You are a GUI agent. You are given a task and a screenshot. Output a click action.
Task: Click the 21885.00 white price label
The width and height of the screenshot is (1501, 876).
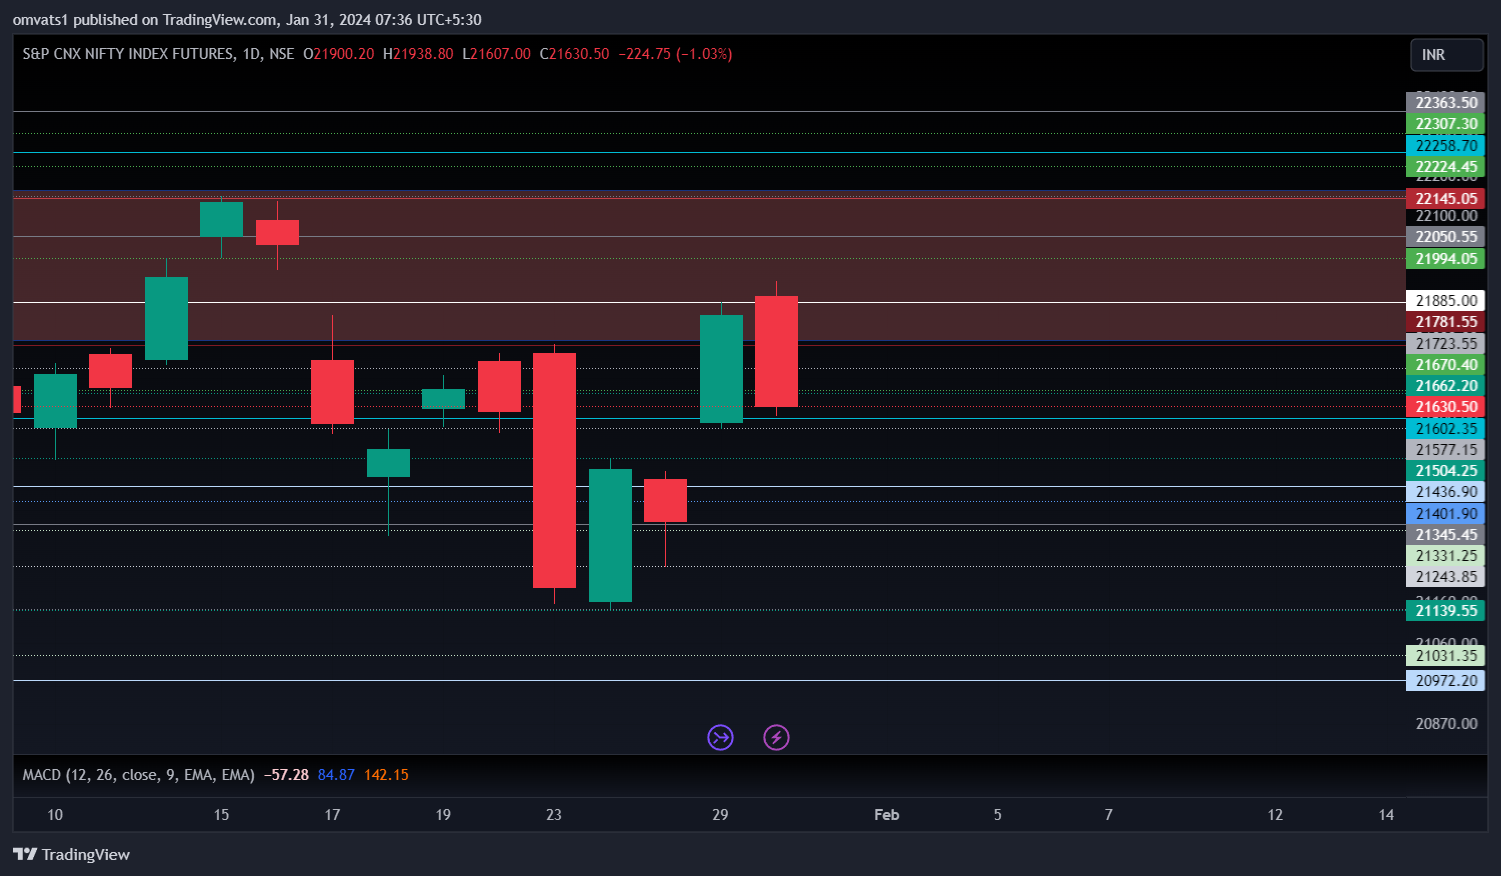click(x=1446, y=301)
